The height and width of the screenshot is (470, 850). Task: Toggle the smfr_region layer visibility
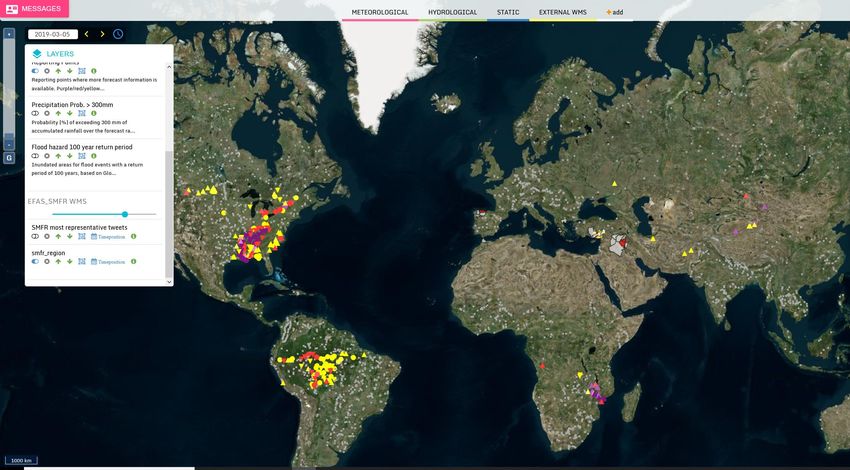click(35, 261)
